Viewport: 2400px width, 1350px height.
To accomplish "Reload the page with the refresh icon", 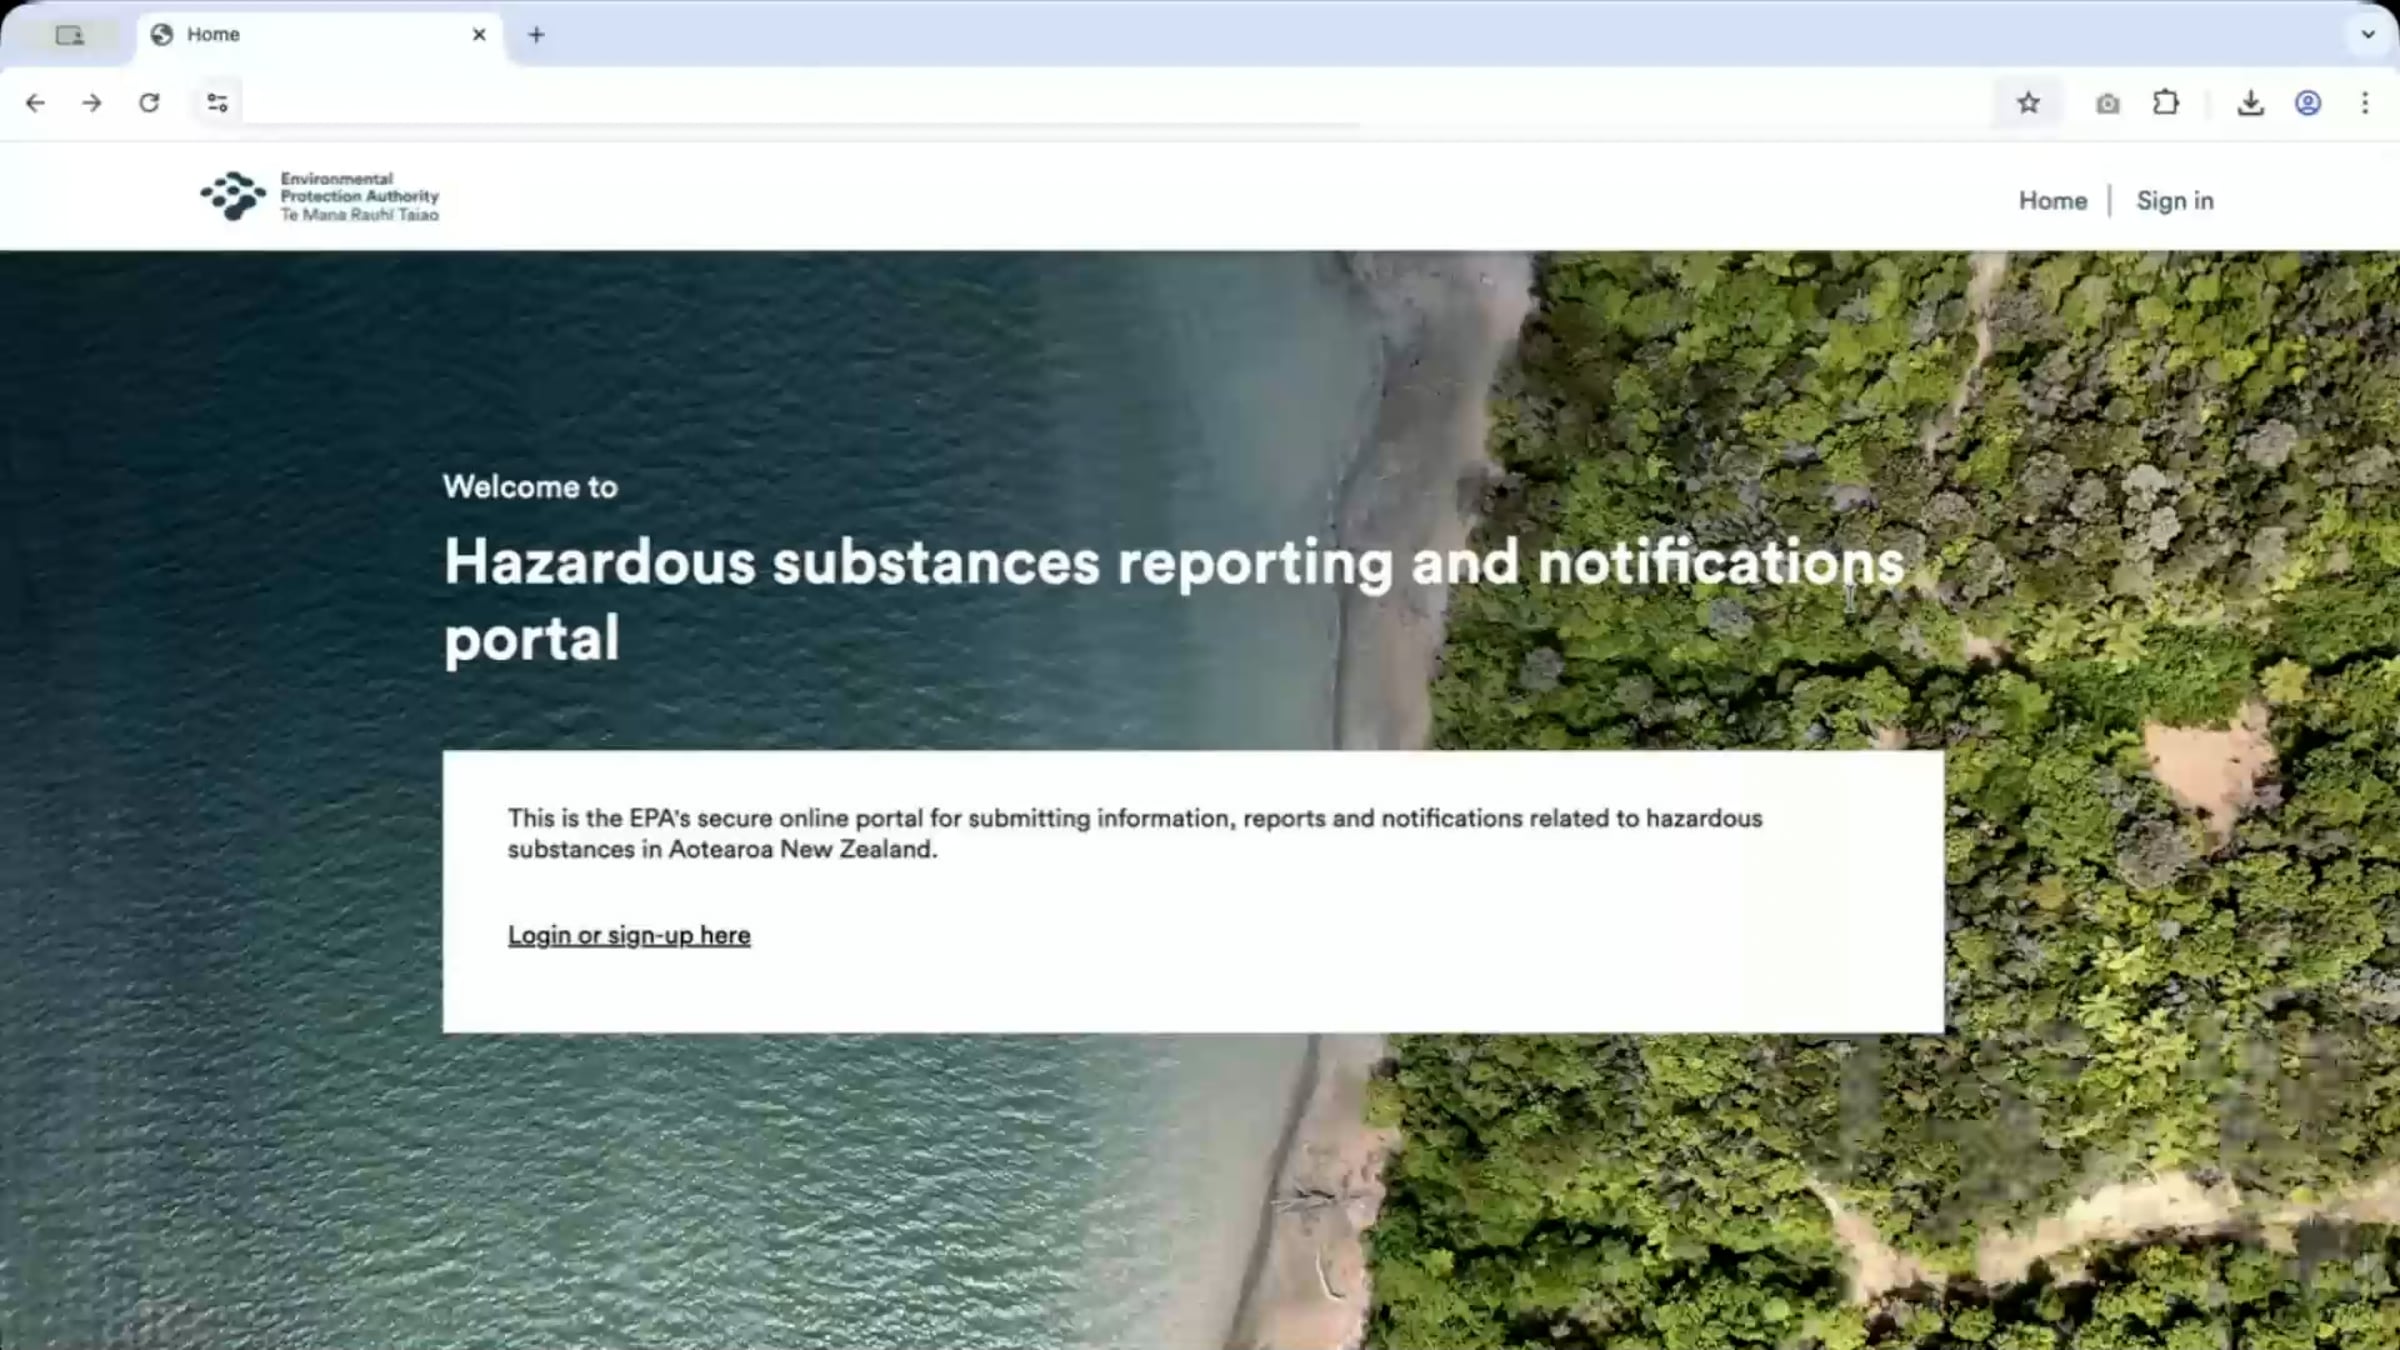I will coord(149,103).
